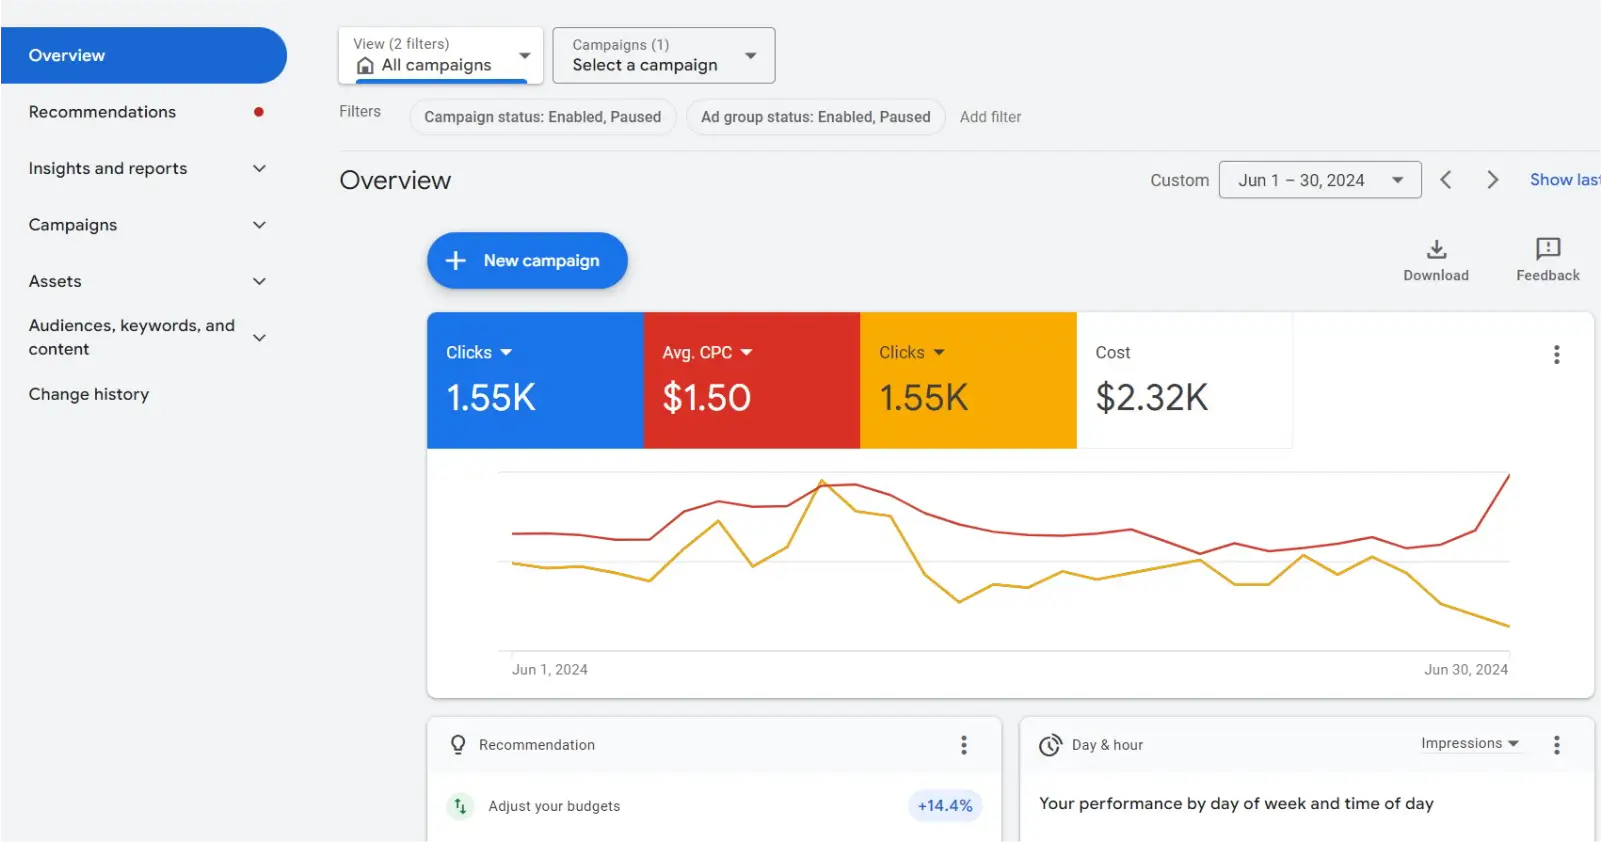1601x842 pixels.
Task: Click the +14.4% badge
Action: (945, 806)
